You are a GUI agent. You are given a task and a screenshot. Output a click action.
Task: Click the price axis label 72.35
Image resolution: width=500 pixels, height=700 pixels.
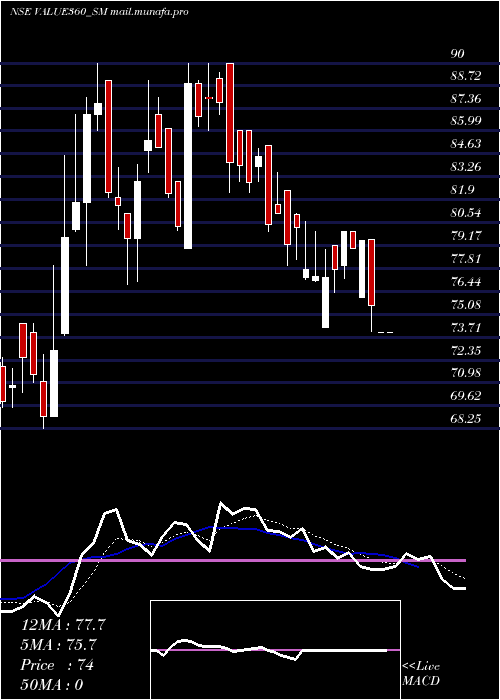point(466,351)
